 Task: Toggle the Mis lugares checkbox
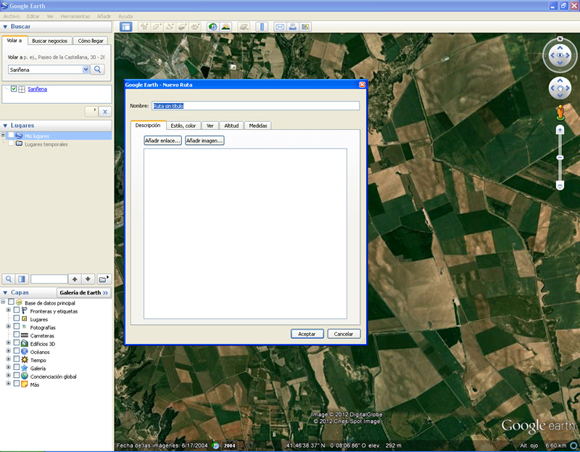[x=11, y=135]
